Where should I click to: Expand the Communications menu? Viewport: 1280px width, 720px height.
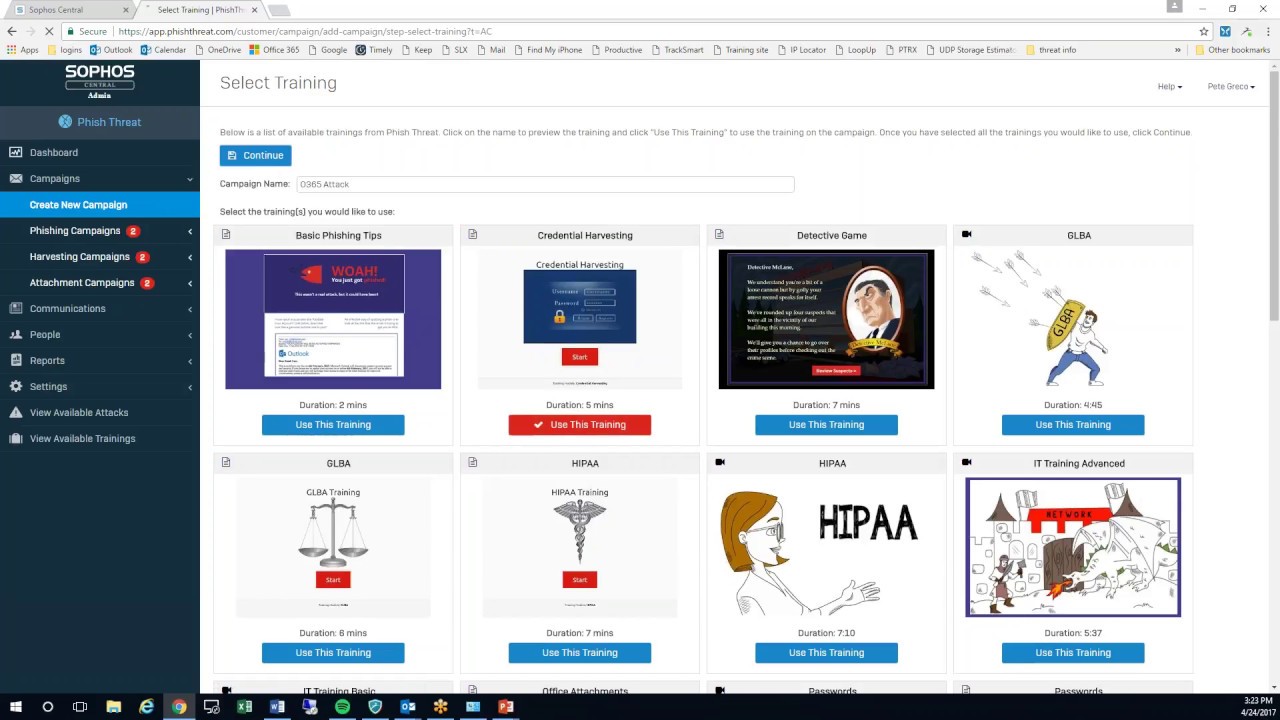(100, 308)
